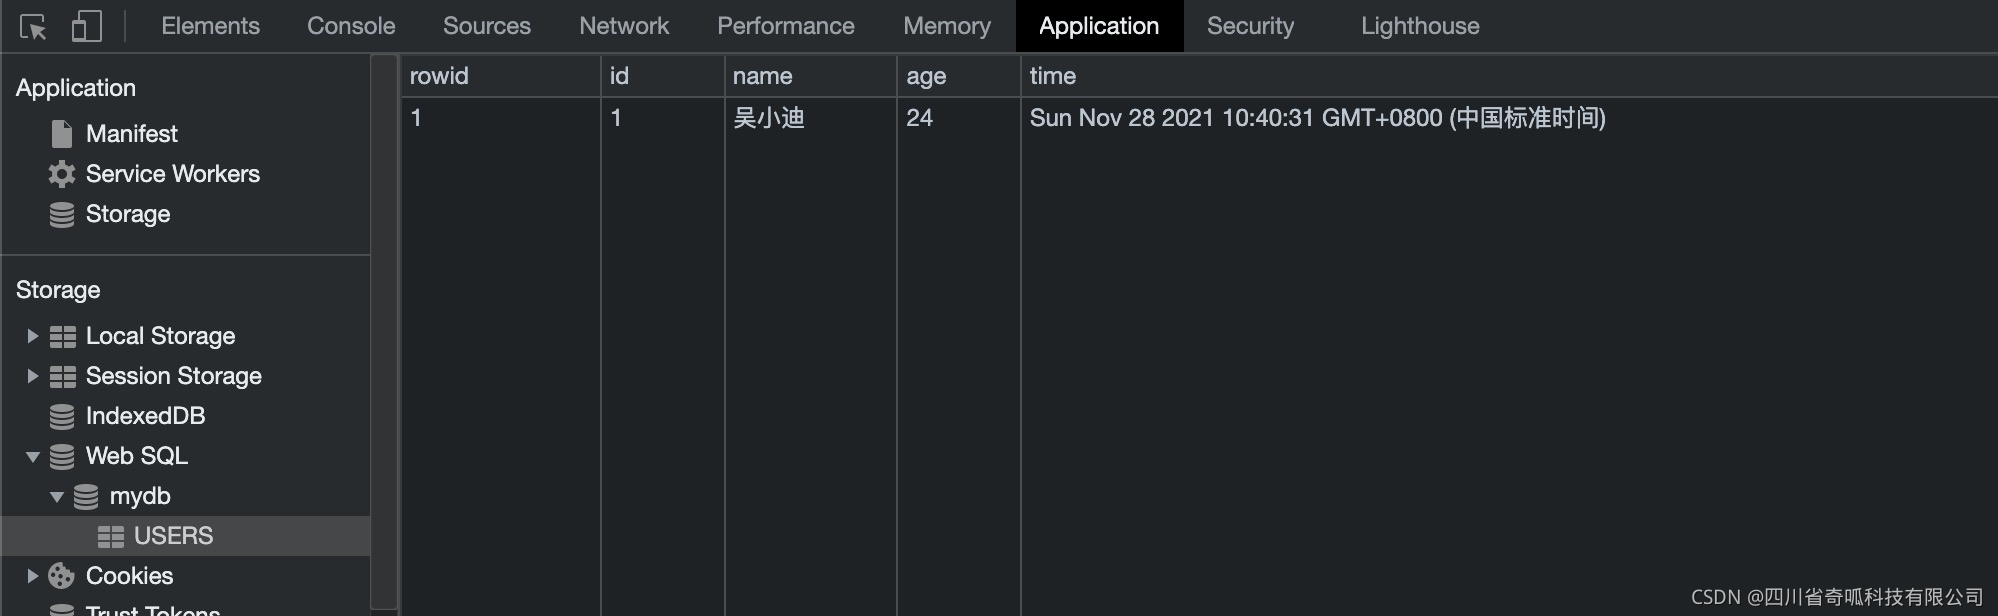Screen dimensions: 1998x616
Task: Select the Manifest file icon
Action: (x=62, y=134)
